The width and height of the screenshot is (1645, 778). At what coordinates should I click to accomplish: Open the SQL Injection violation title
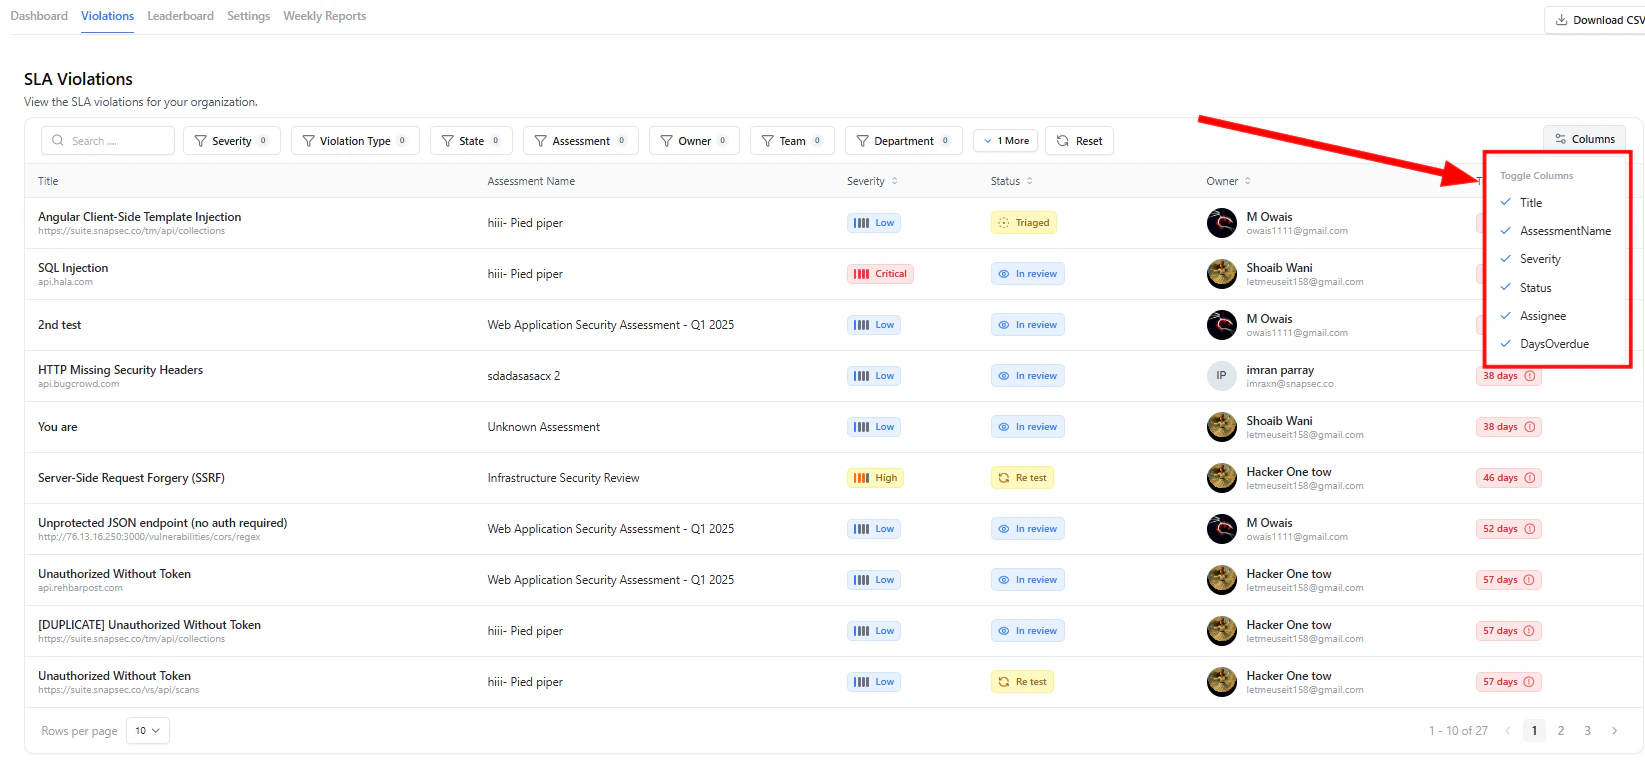[73, 268]
